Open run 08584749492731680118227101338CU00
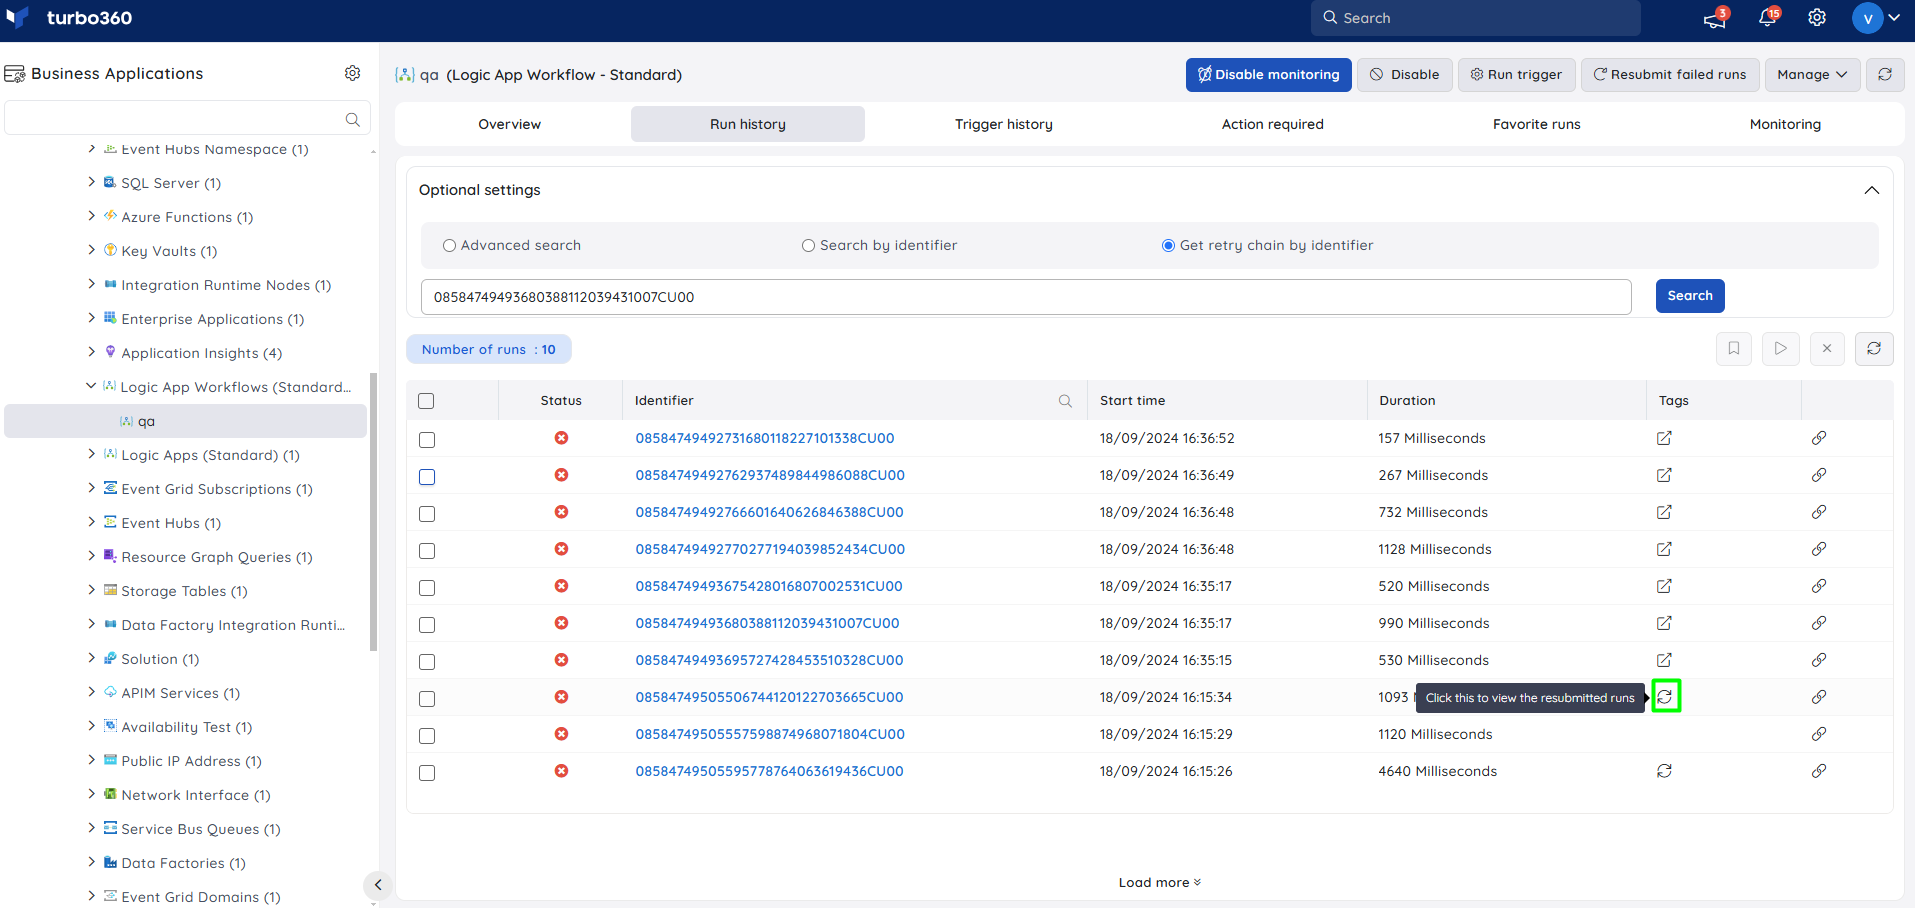The width and height of the screenshot is (1915, 908). click(765, 438)
